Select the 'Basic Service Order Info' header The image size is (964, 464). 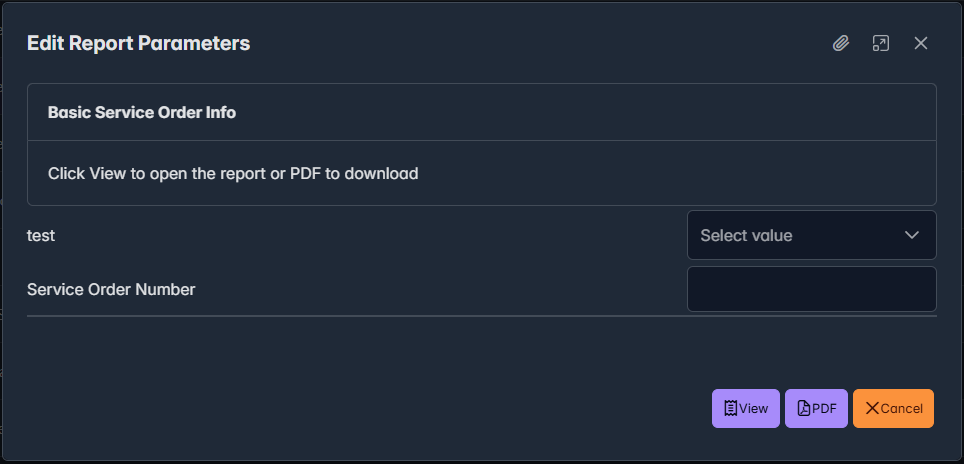pos(142,112)
